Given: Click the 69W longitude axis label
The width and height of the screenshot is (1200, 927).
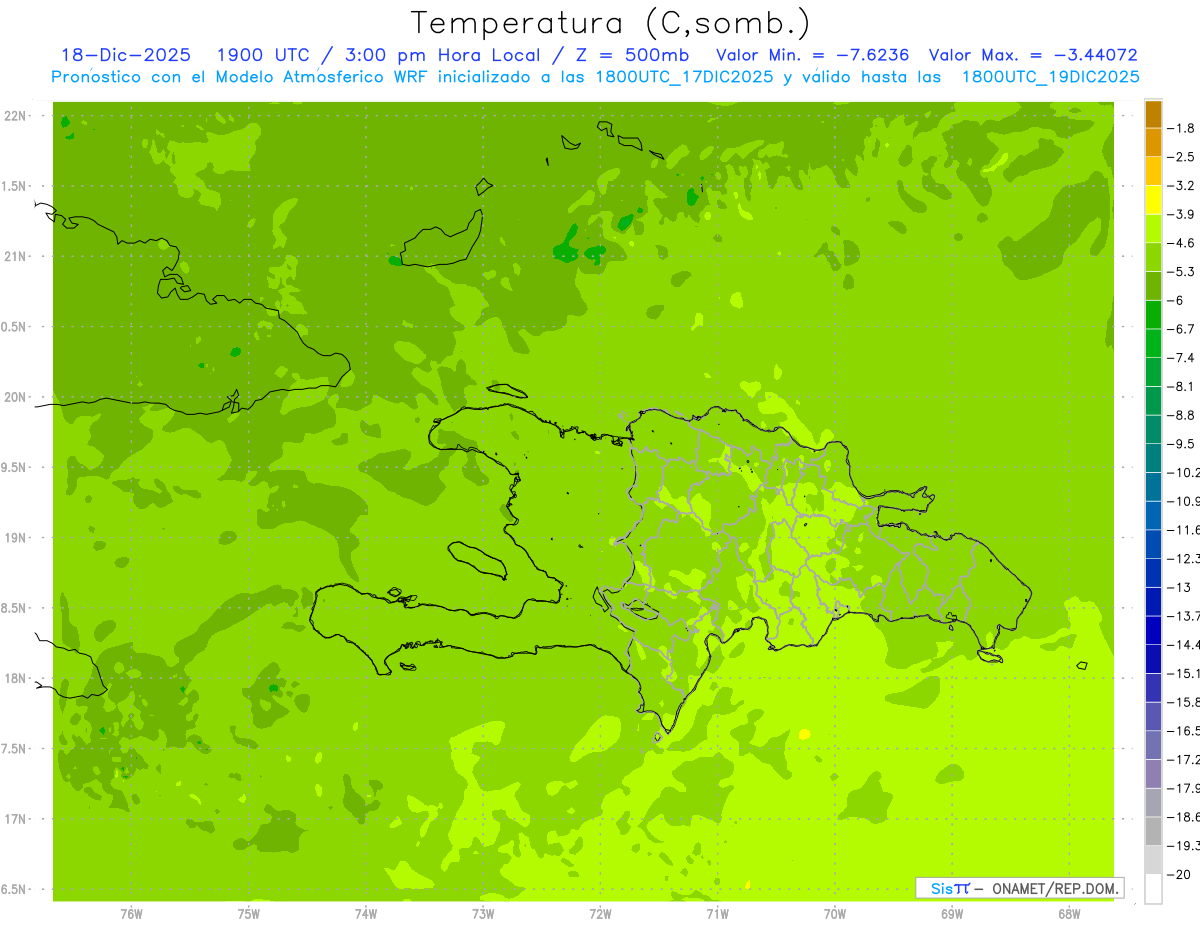Looking at the screenshot, I should [x=952, y=913].
